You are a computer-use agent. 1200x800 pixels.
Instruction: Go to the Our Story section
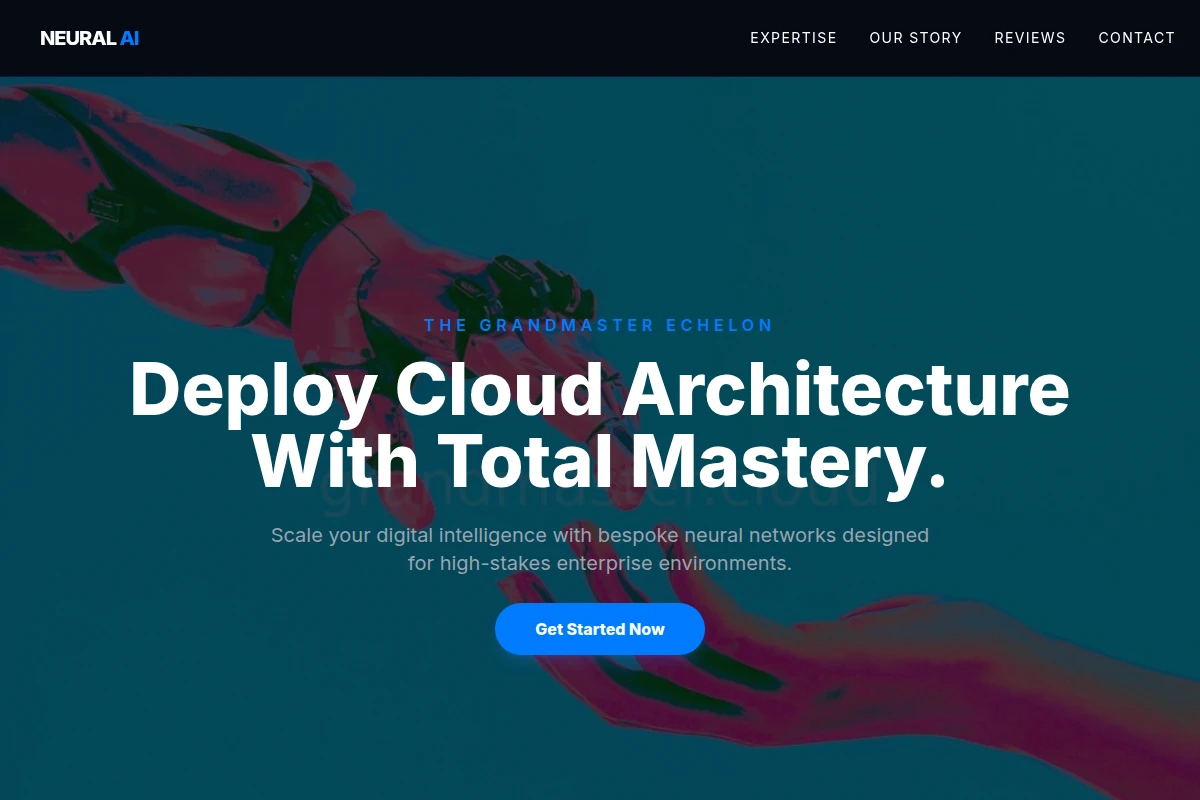click(x=915, y=38)
